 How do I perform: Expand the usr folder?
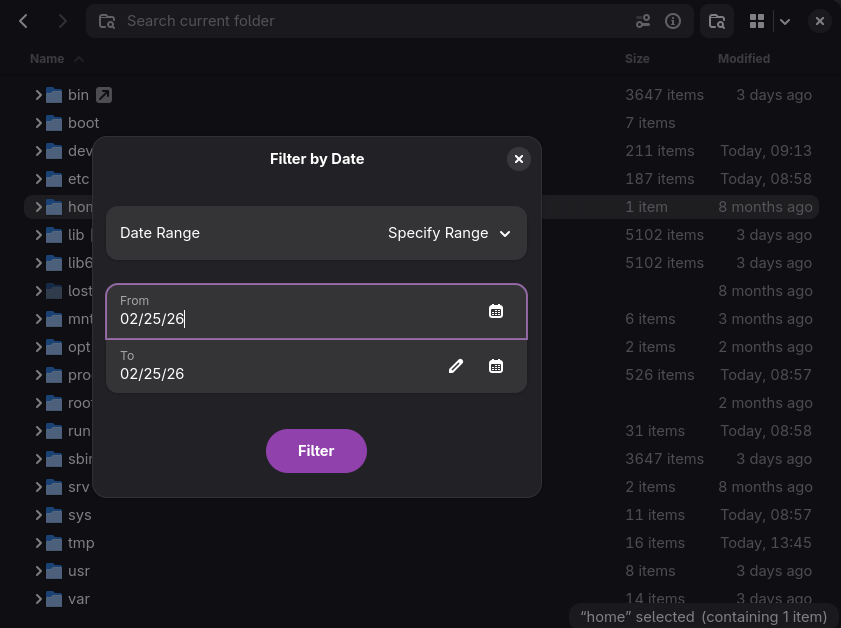[38, 571]
